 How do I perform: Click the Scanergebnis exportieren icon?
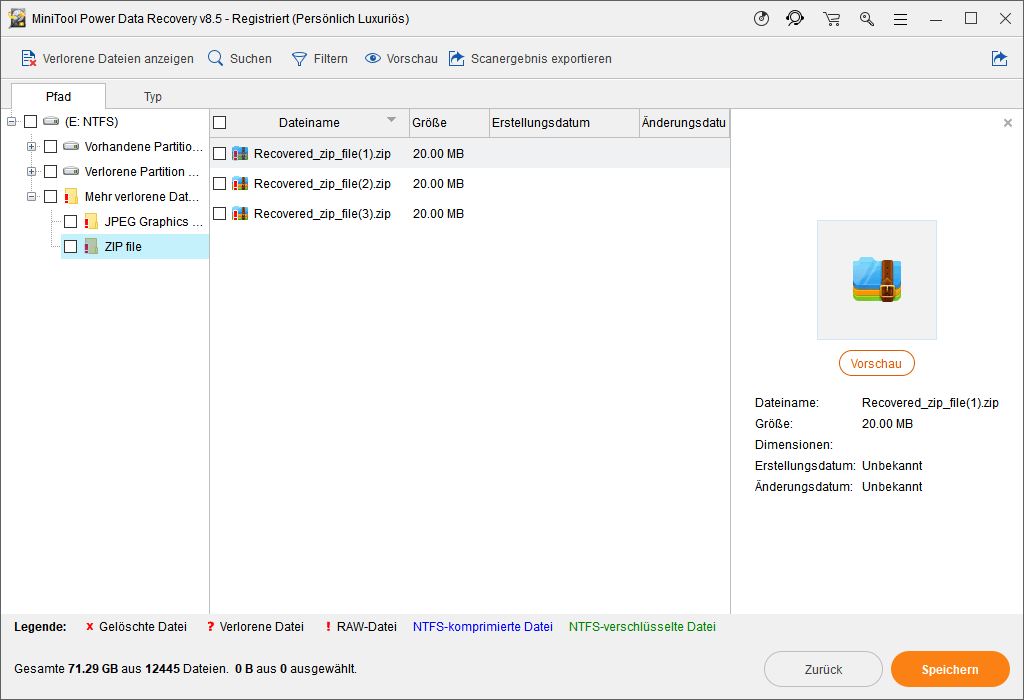[456, 58]
